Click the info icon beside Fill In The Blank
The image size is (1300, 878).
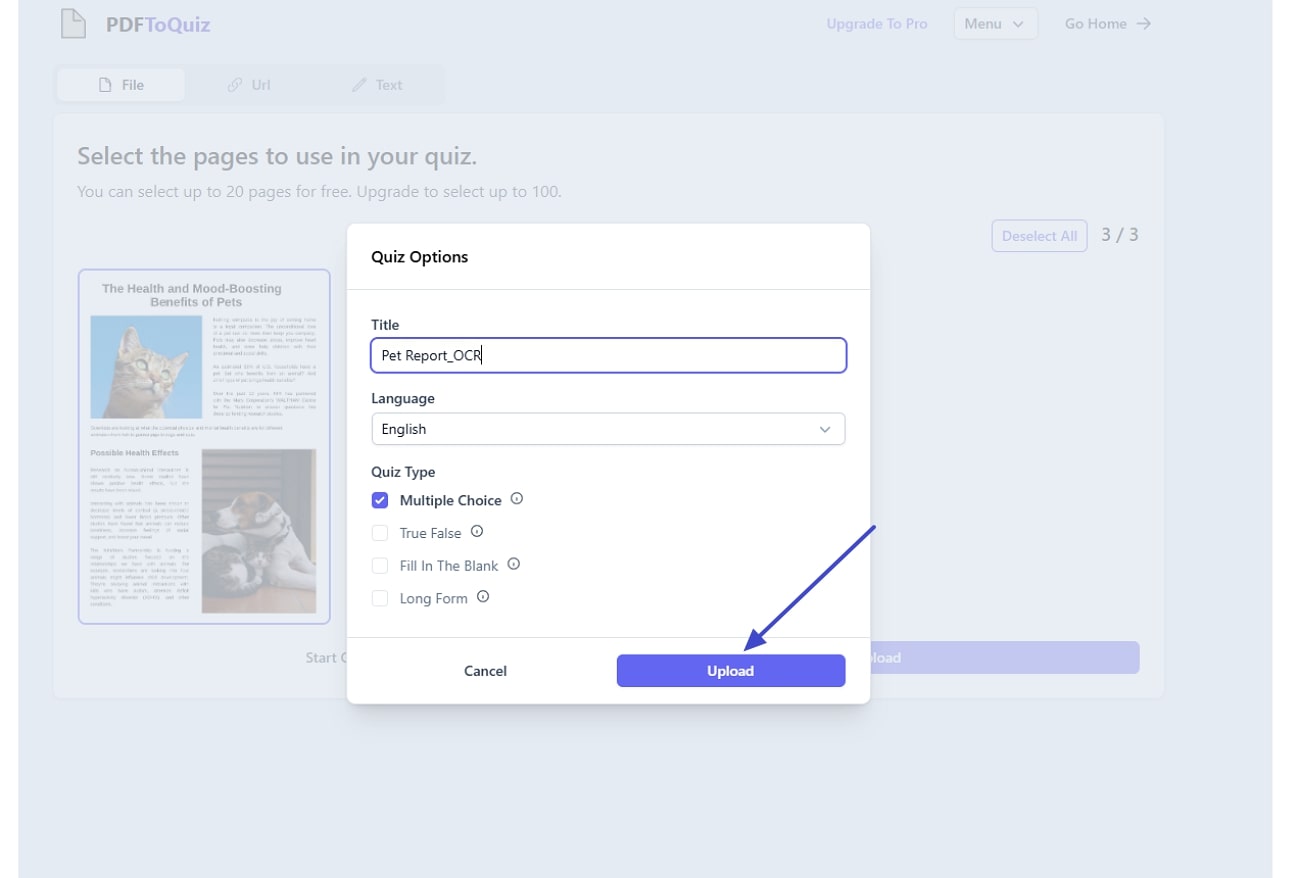coord(514,565)
